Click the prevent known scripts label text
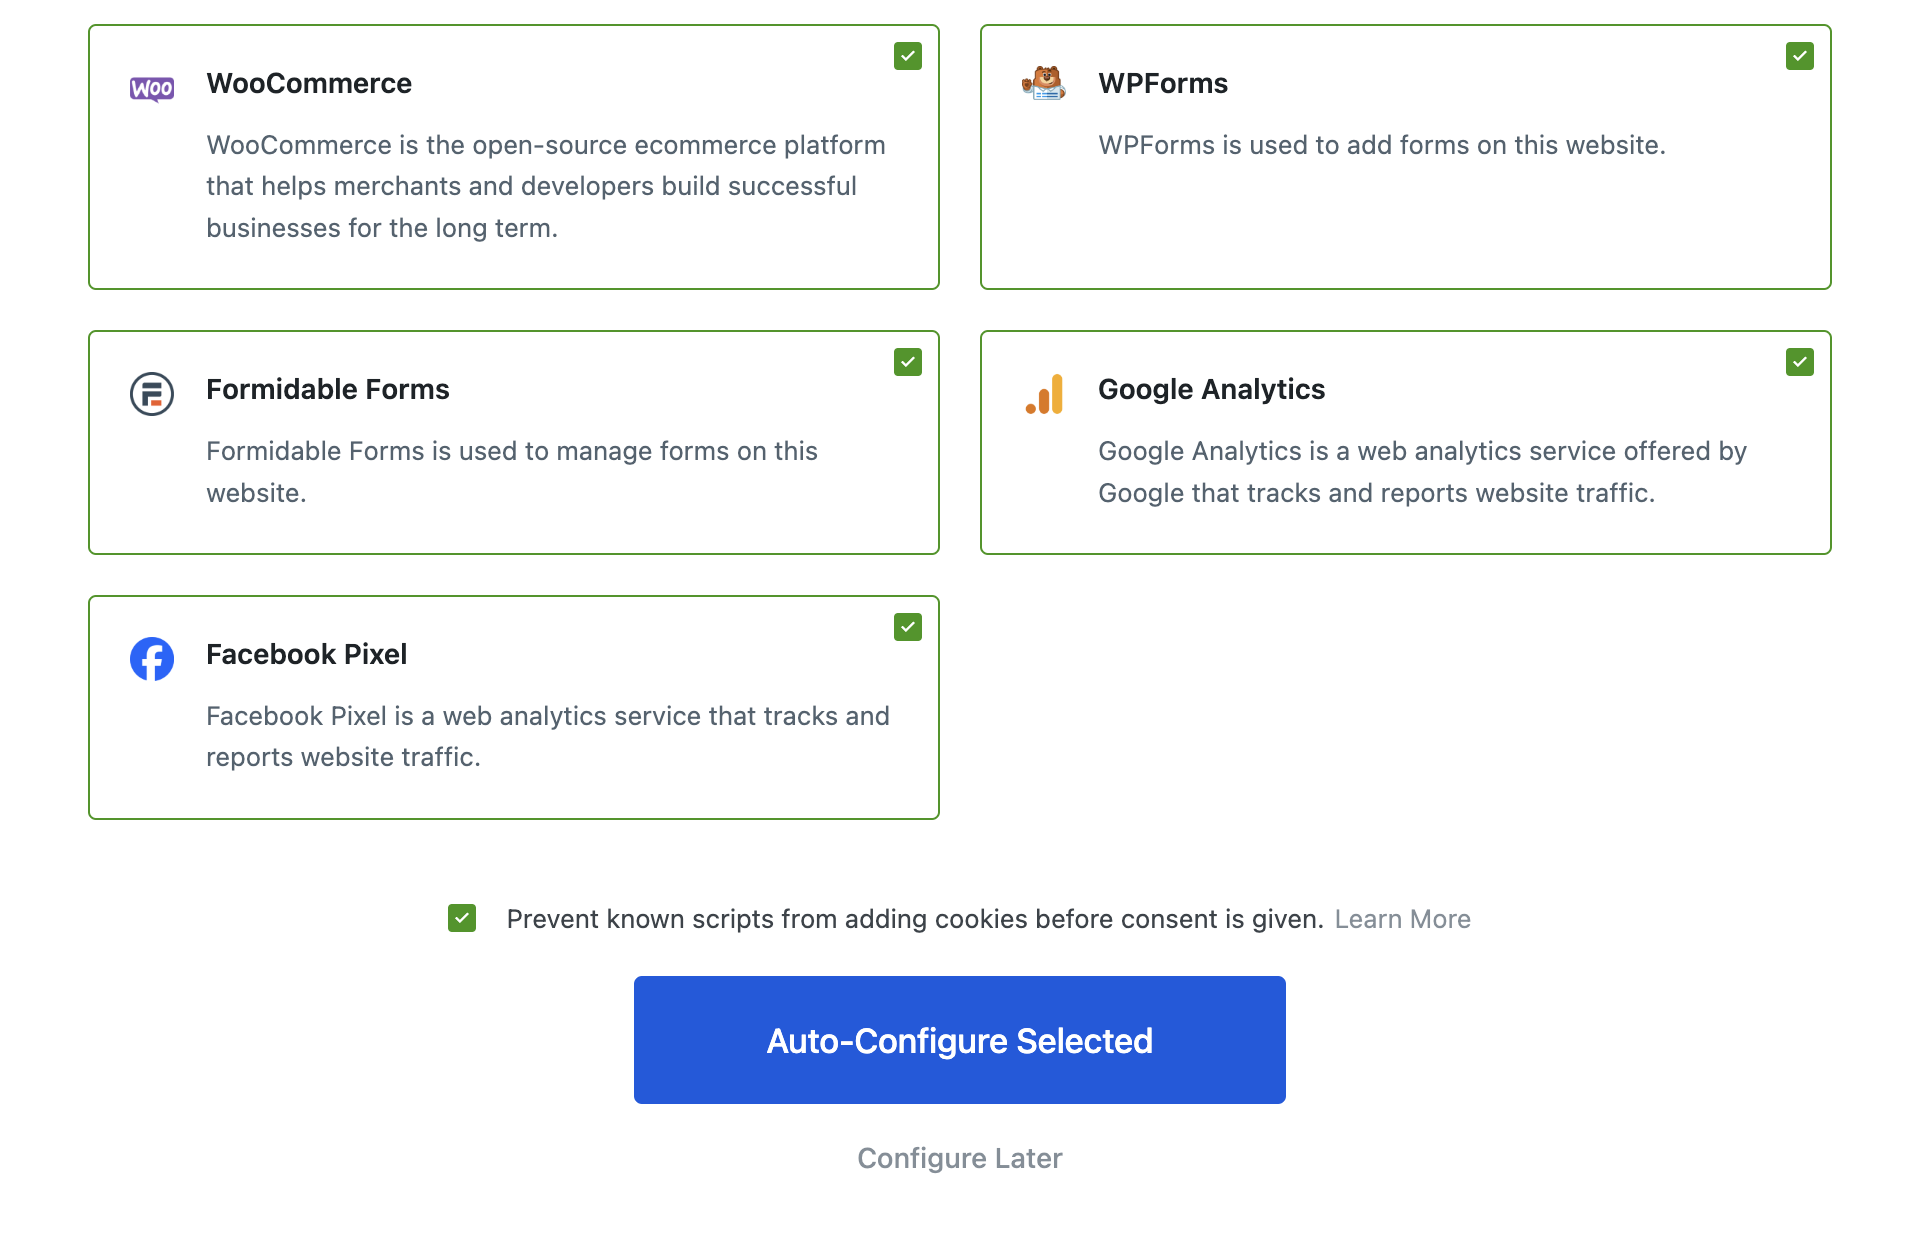This screenshot has height=1238, width=1920. click(x=915, y=919)
